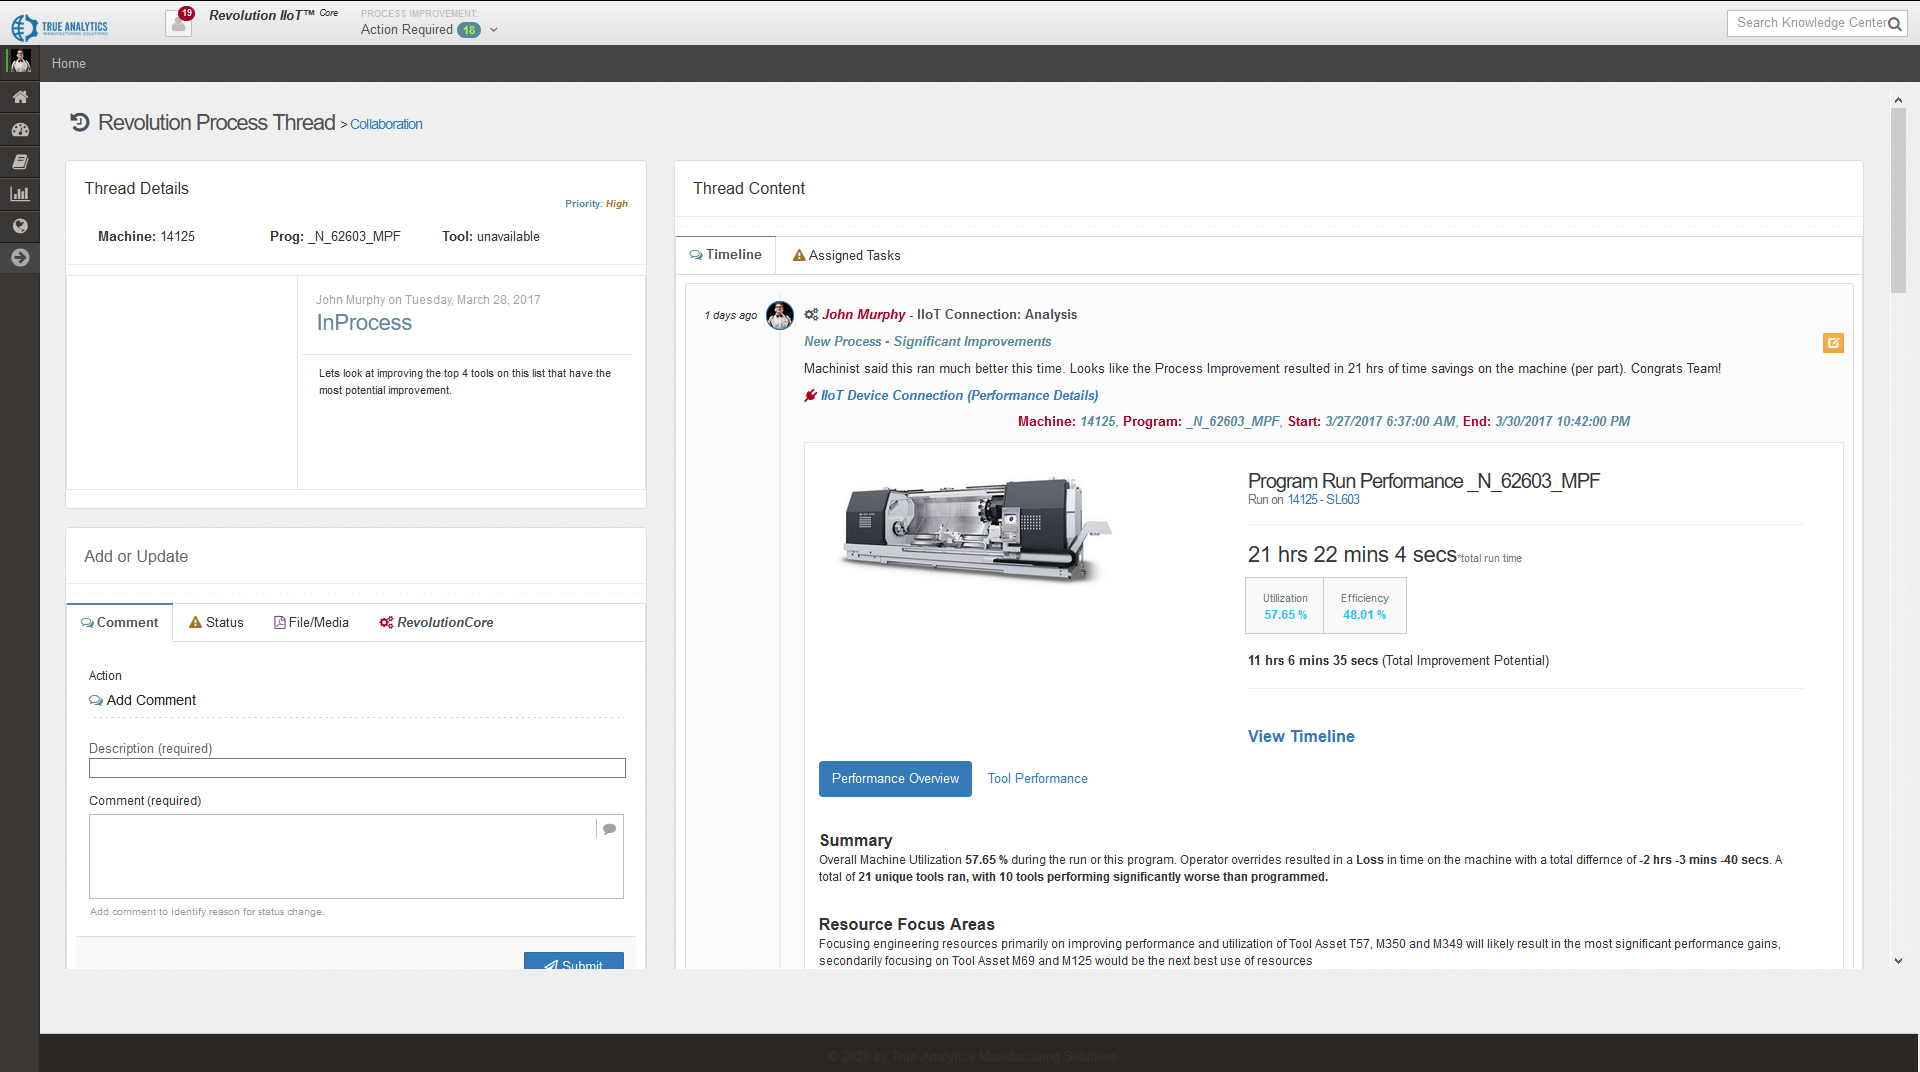Viewport: 1920px width, 1072px height.
Task: Expand sidebar with the arrow icon
Action: (x=20, y=258)
